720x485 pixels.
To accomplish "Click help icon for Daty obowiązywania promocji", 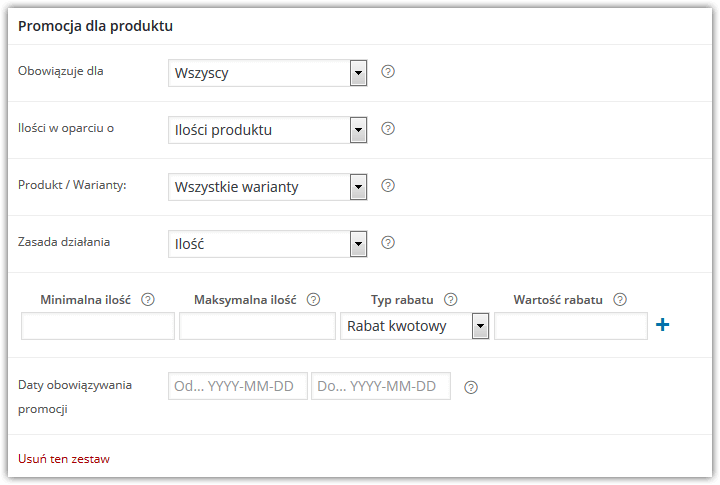I will click(x=471, y=388).
